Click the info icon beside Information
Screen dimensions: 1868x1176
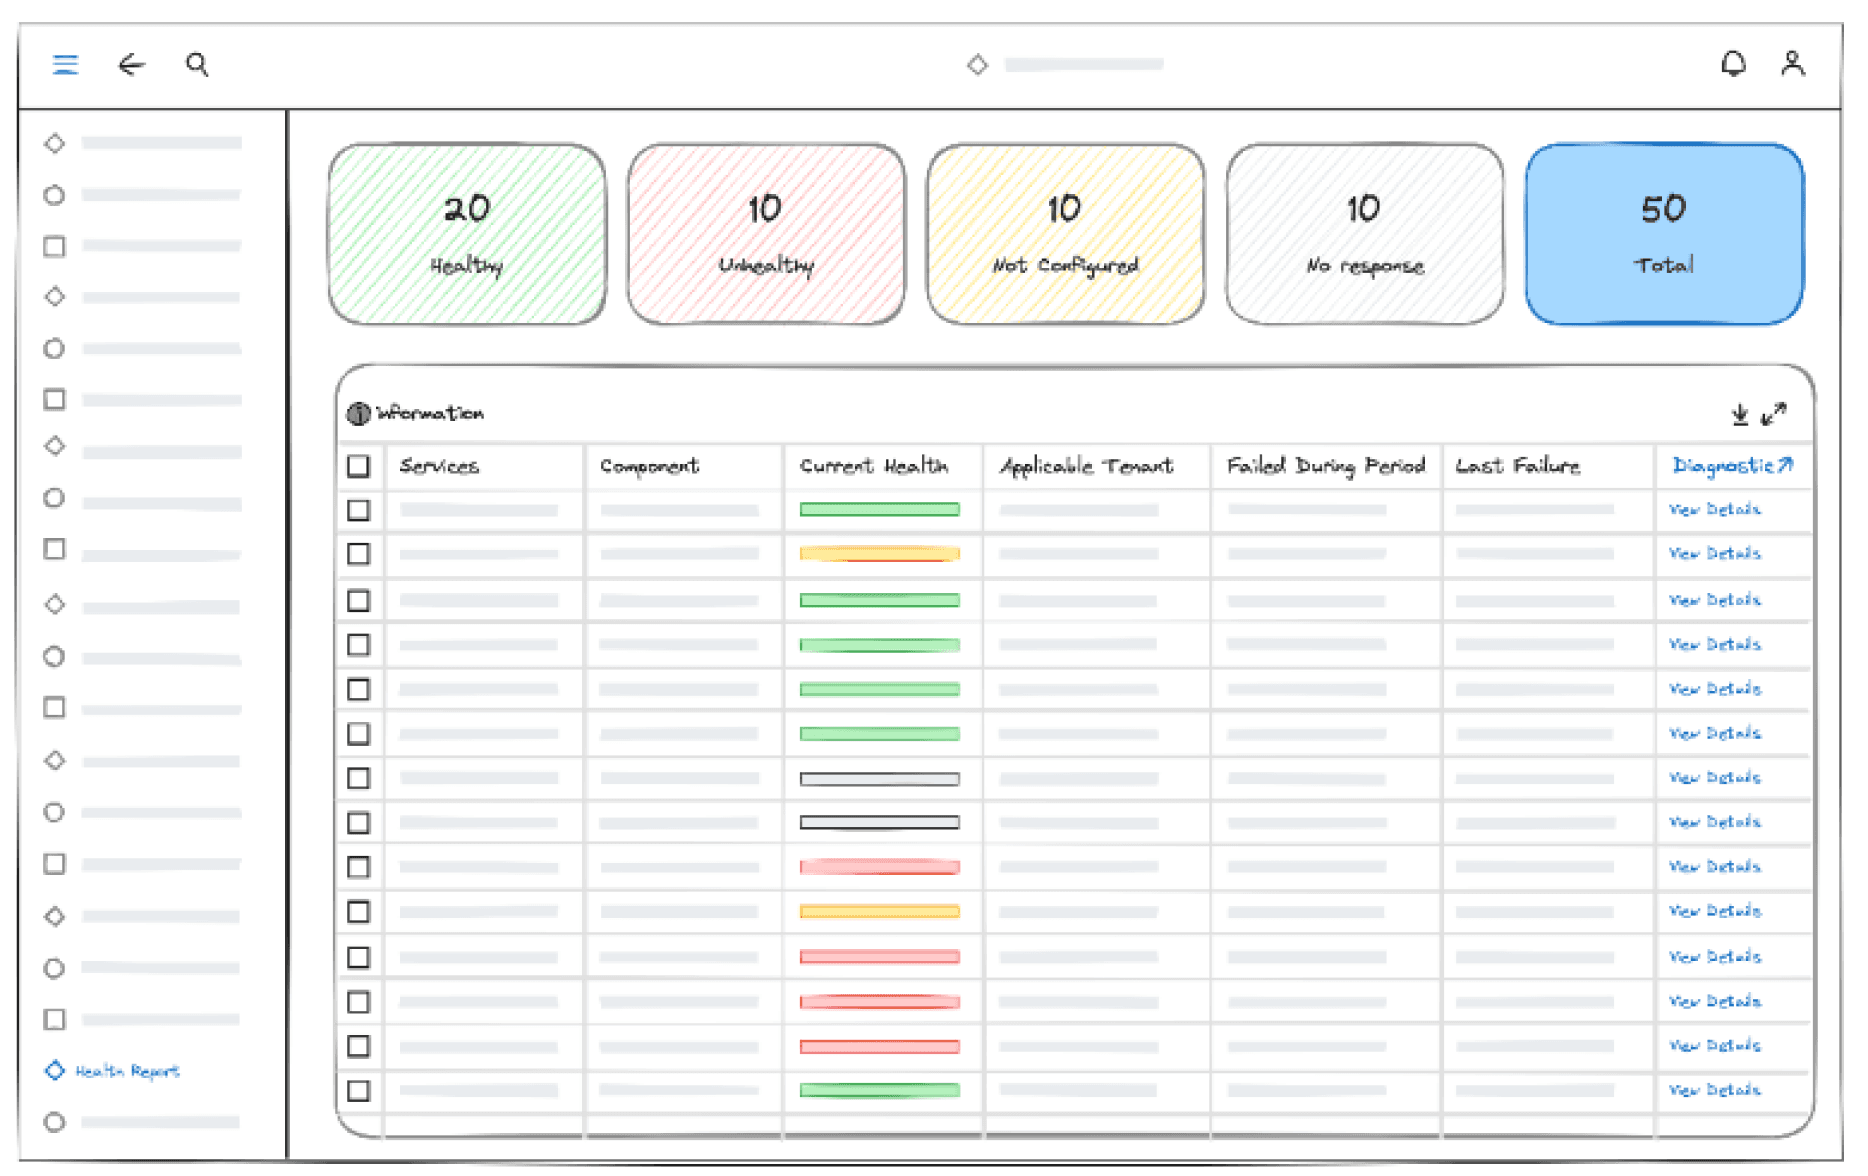tap(358, 413)
